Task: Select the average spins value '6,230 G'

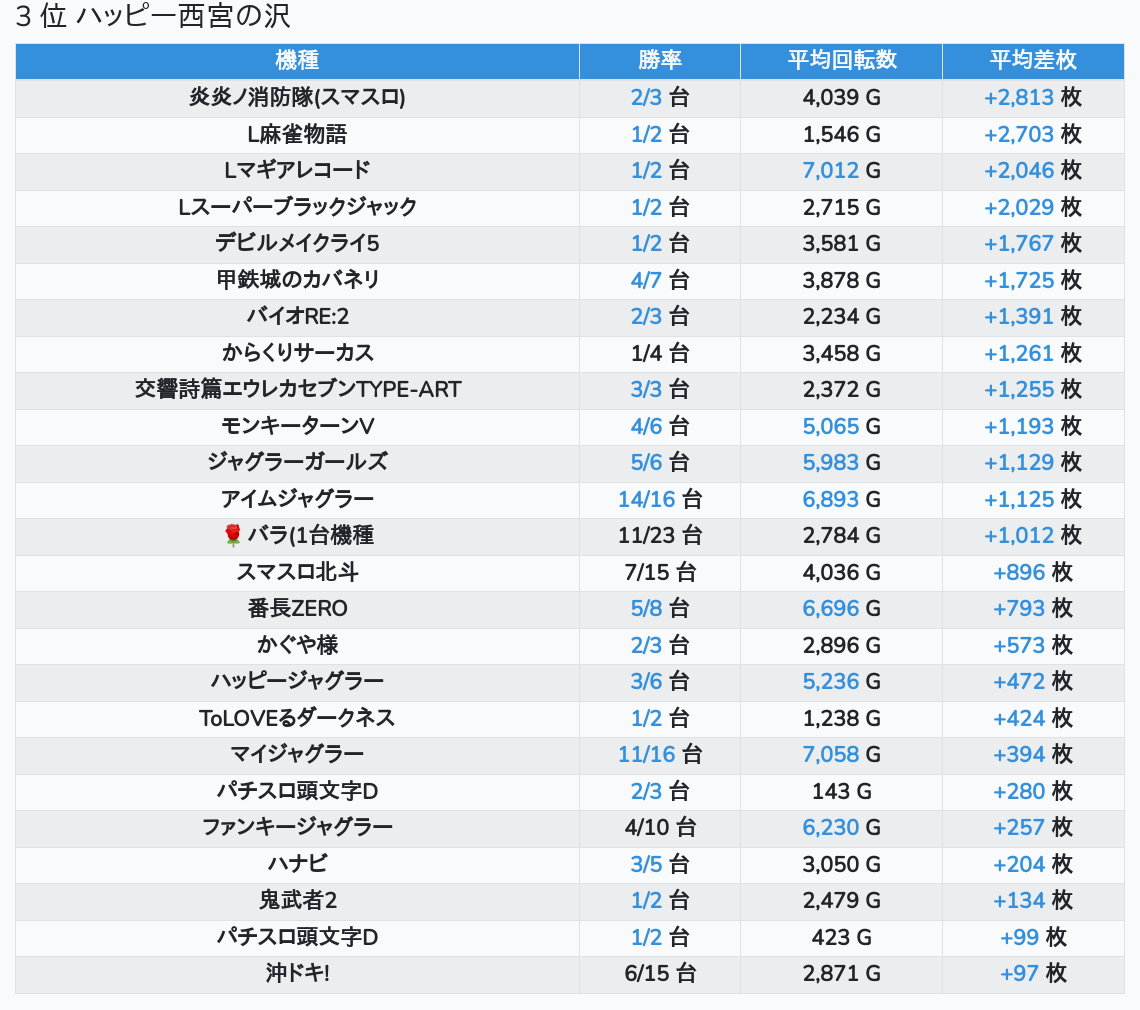Action: 842,827
